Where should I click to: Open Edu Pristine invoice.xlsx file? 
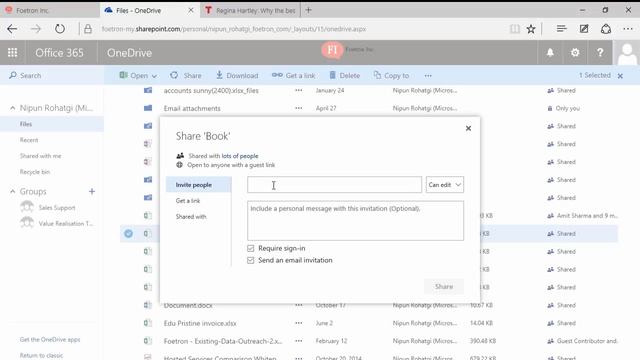tap(200, 323)
